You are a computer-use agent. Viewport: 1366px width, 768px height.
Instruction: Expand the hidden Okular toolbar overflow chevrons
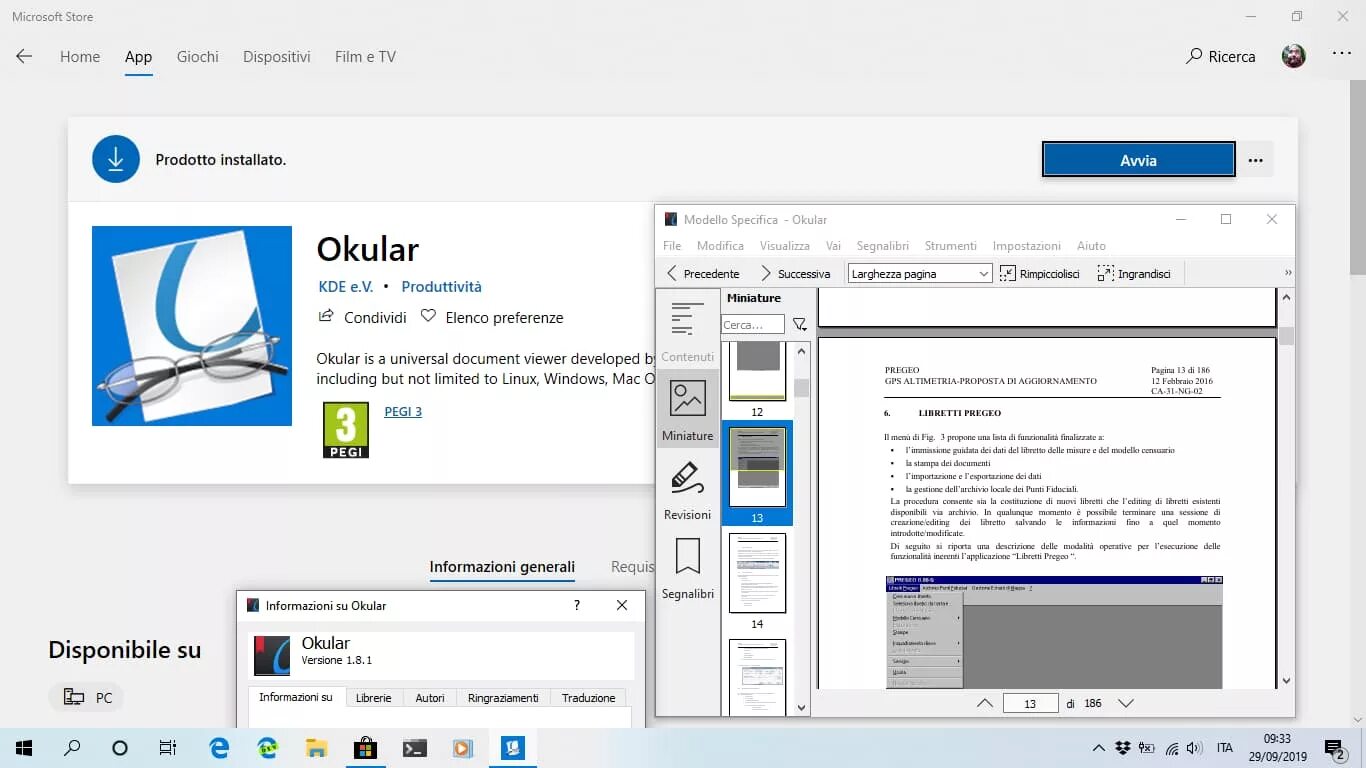click(x=1287, y=273)
